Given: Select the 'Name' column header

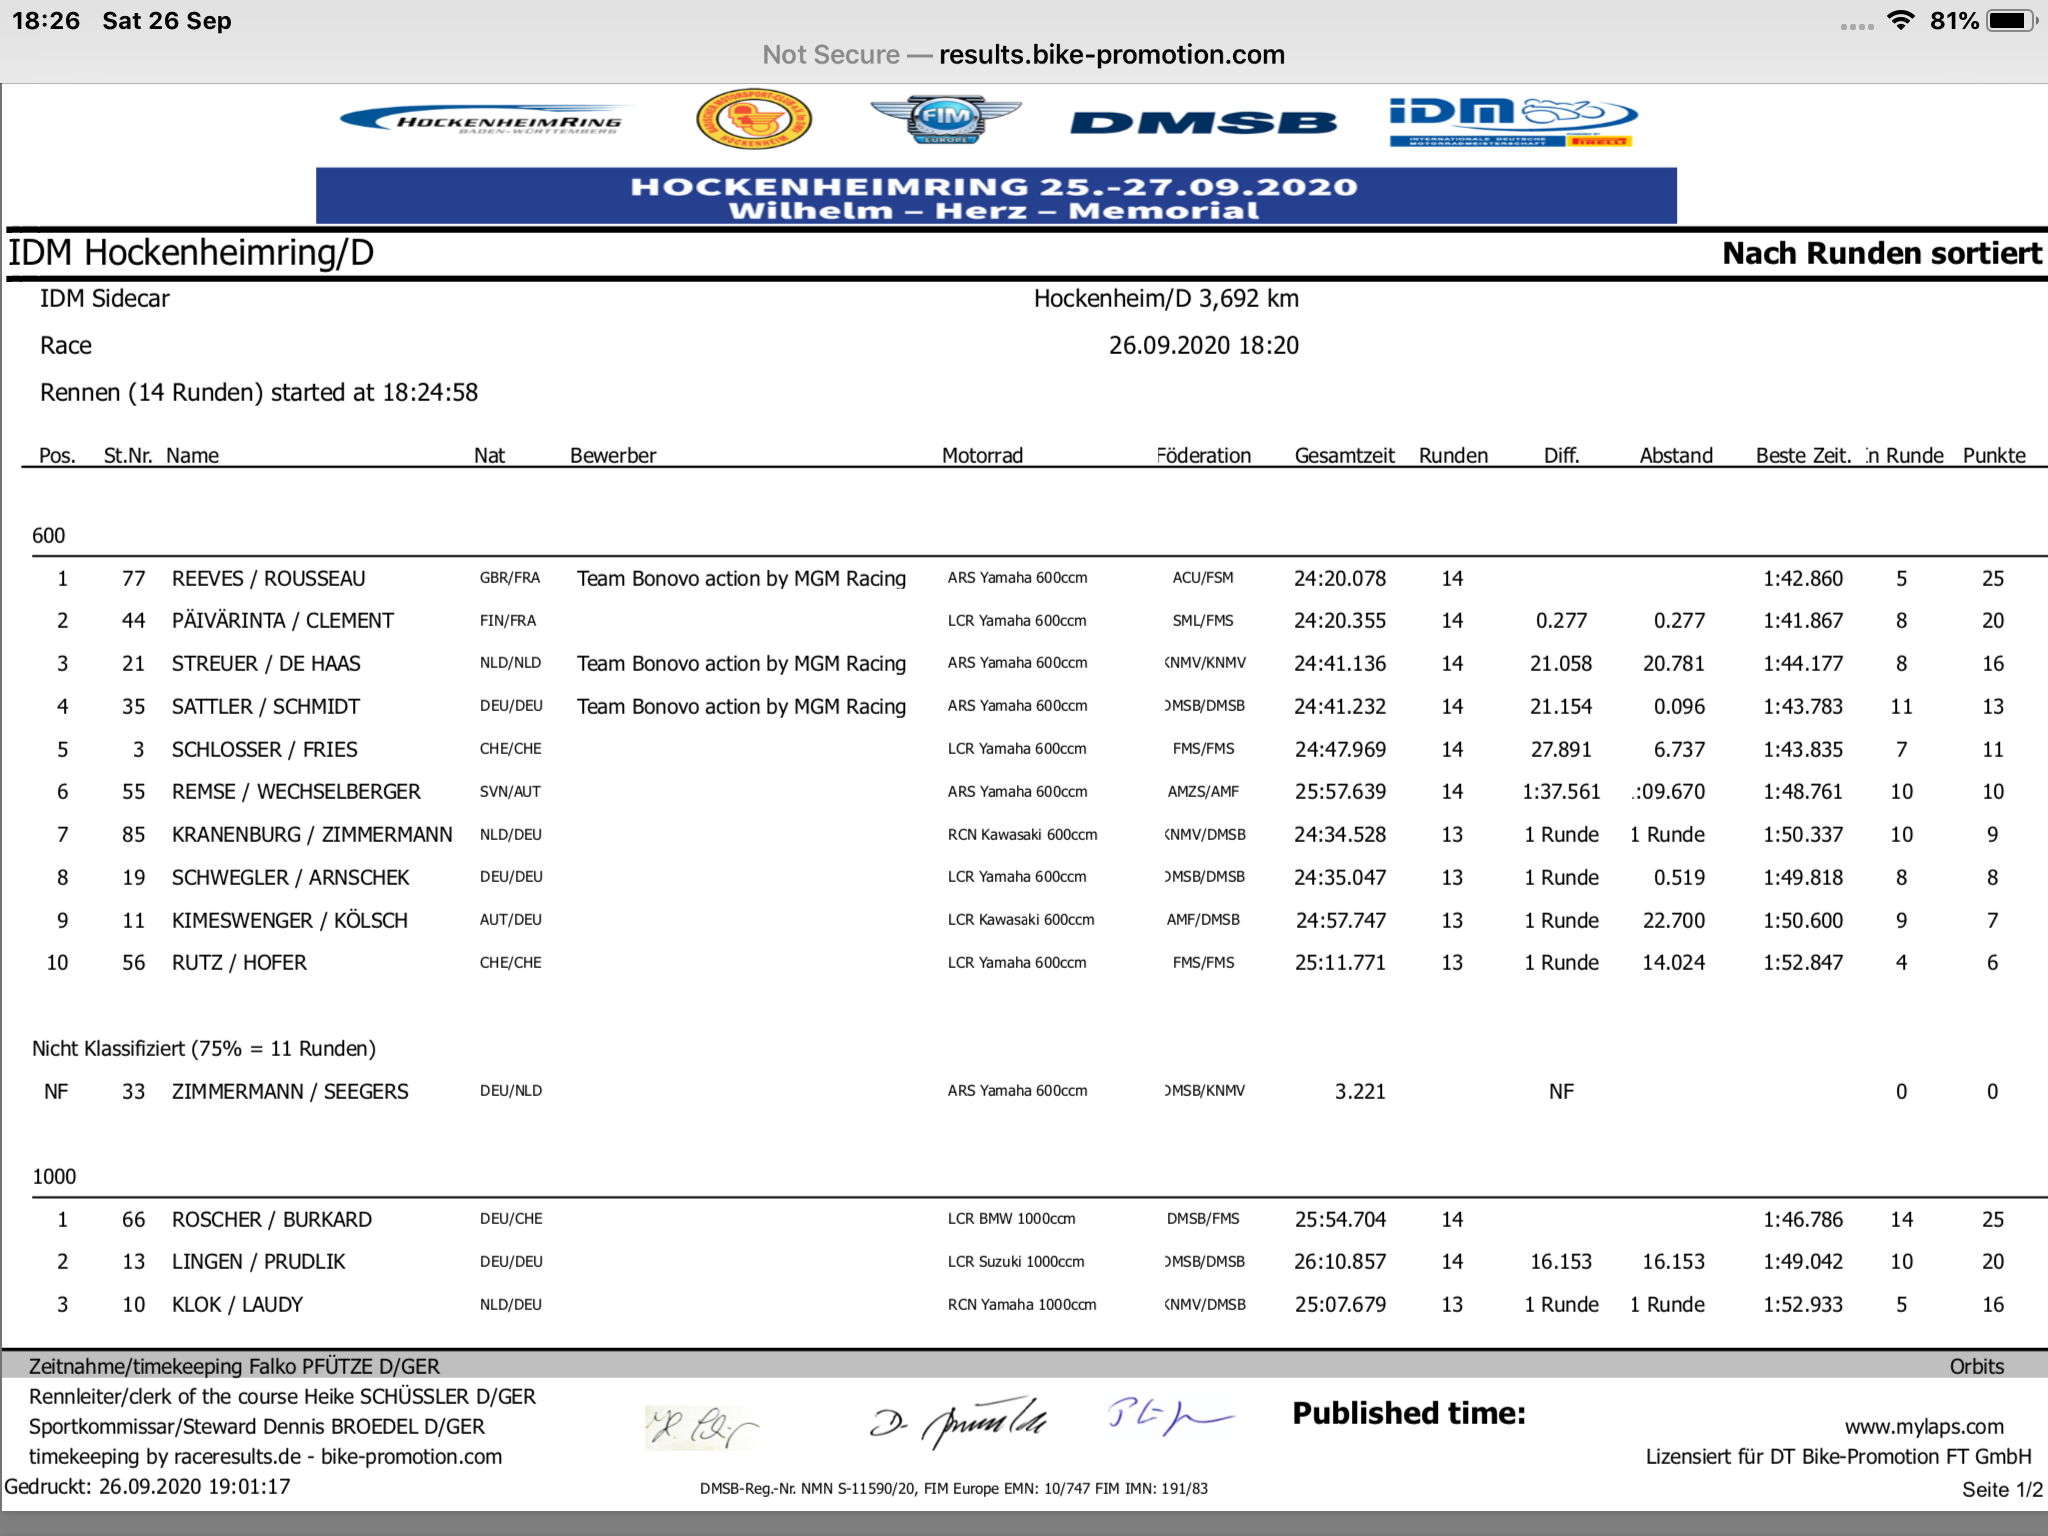Looking at the screenshot, I should pos(192,455).
